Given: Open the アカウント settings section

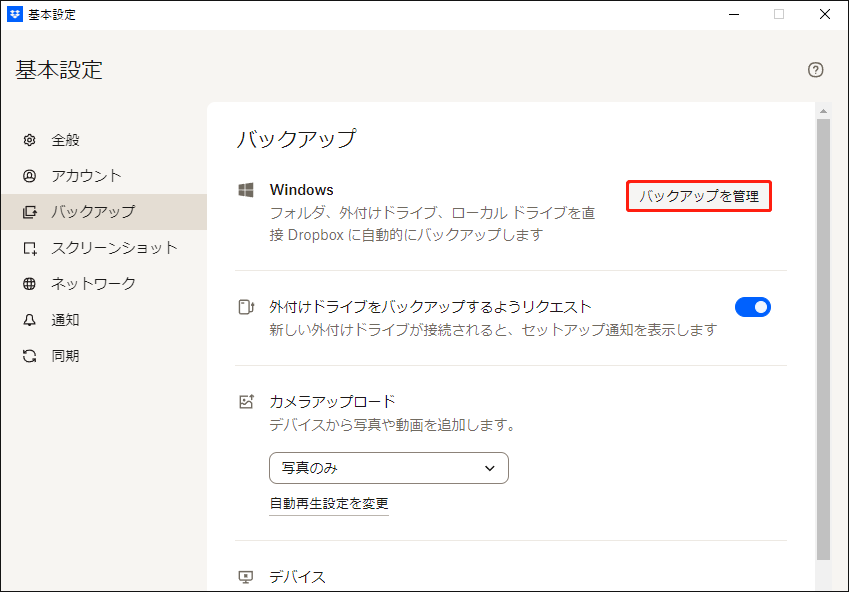Looking at the screenshot, I should pos(104,176).
